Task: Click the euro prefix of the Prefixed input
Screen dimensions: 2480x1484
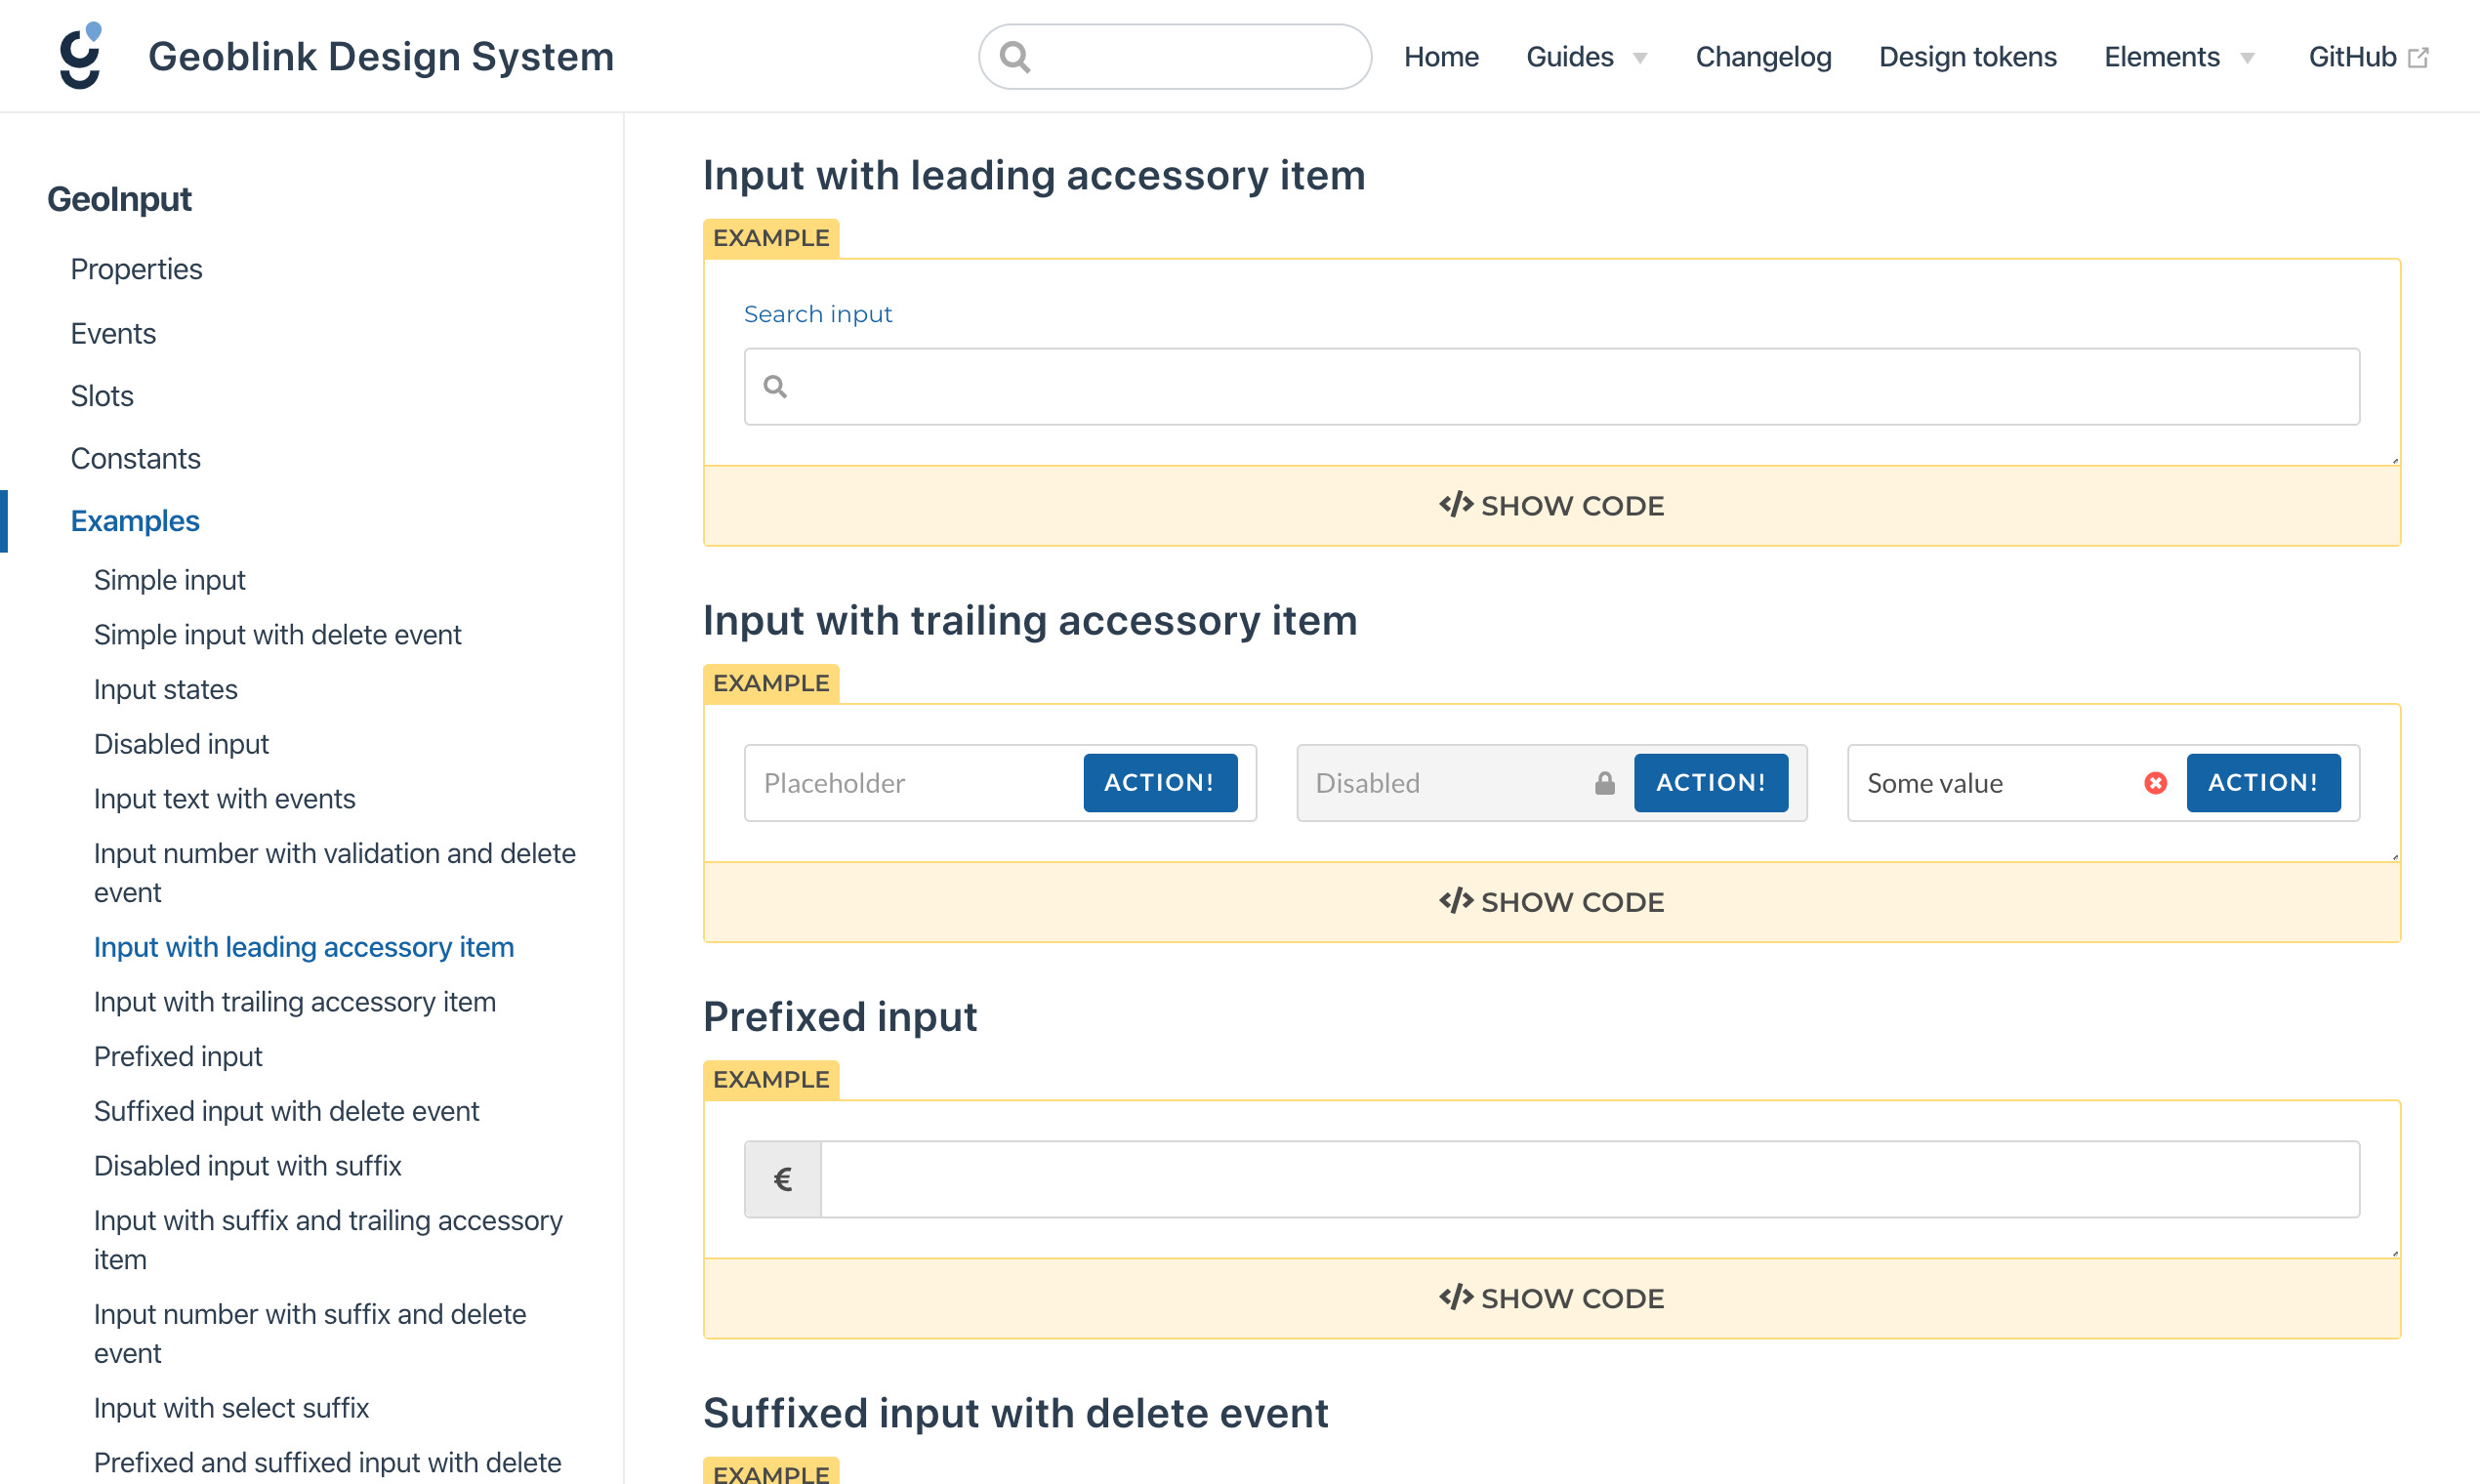Action: [x=783, y=1179]
